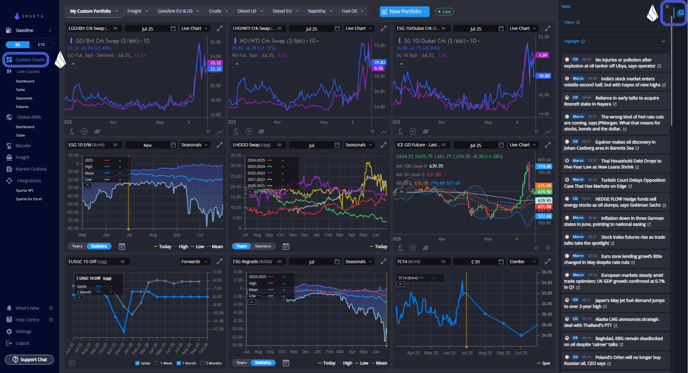Open external link for Libya tanker news
This screenshot has height=373, width=688.
pyautogui.click(x=659, y=66)
